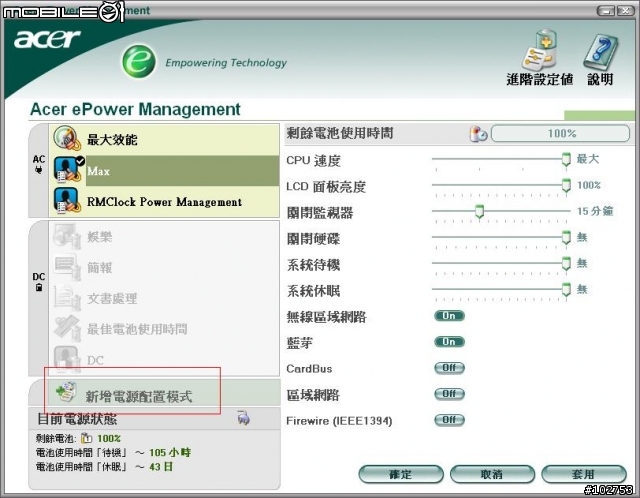Click the 最佳電池使用時間 profile icon
This screenshot has width=640, height=498.
(x=66, y=328)
